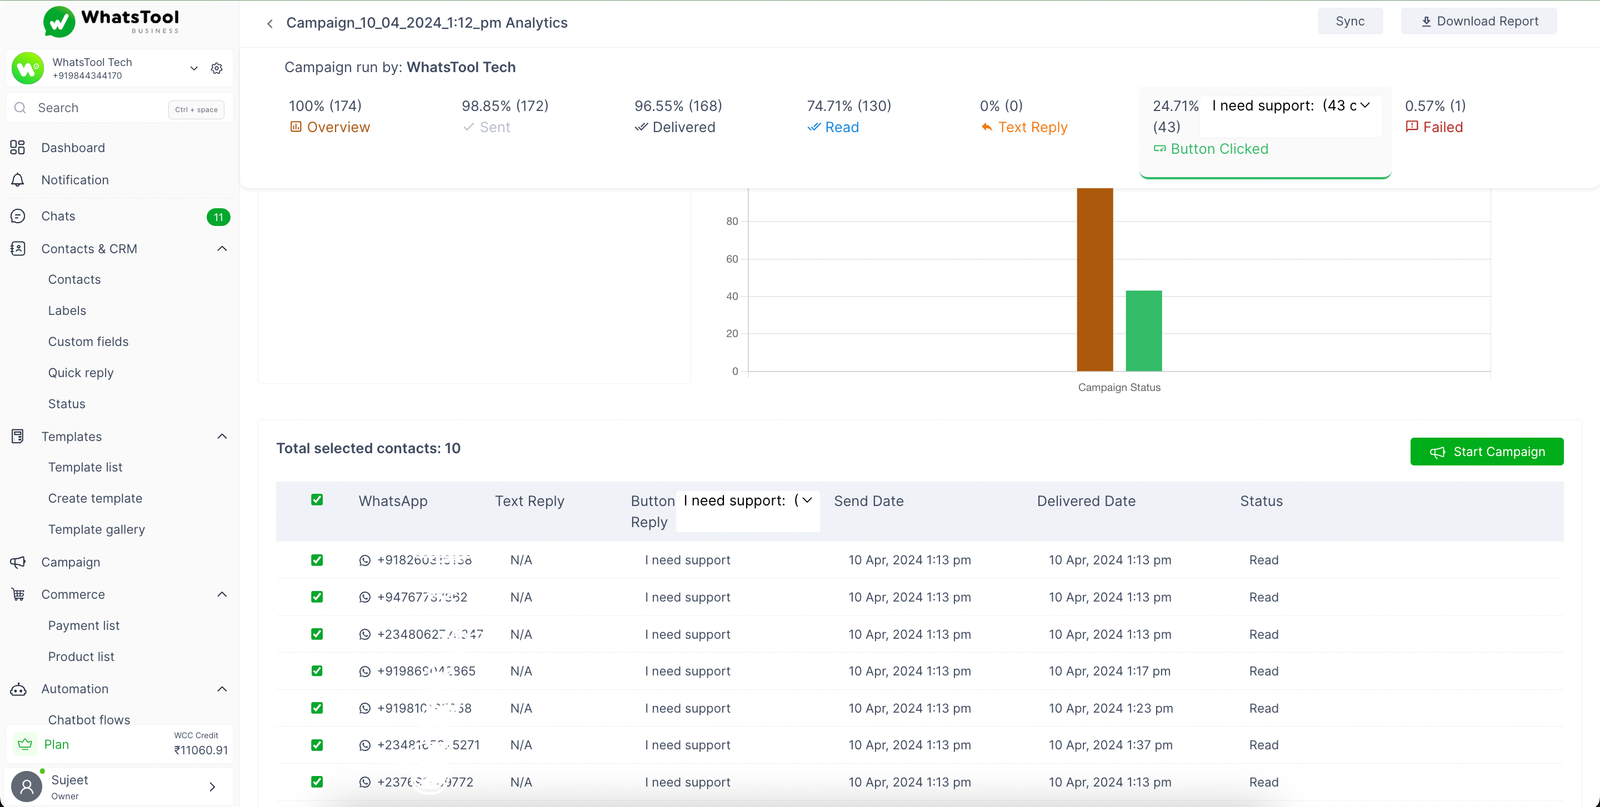Click WhatsApp icon next to first contact
The width and height of the screenshot is (1600, 807).
tap(365, 561)
